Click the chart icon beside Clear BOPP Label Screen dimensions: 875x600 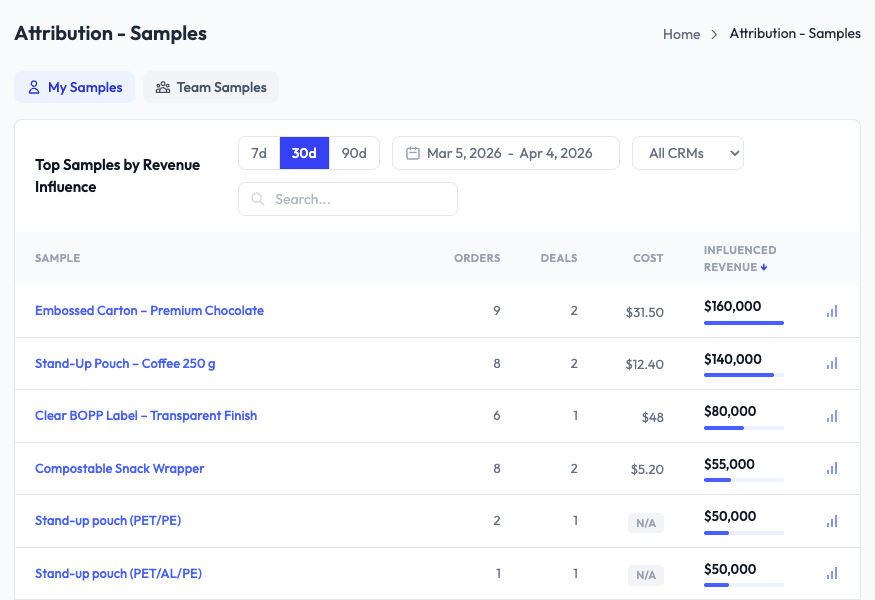[x=831, y=416]
